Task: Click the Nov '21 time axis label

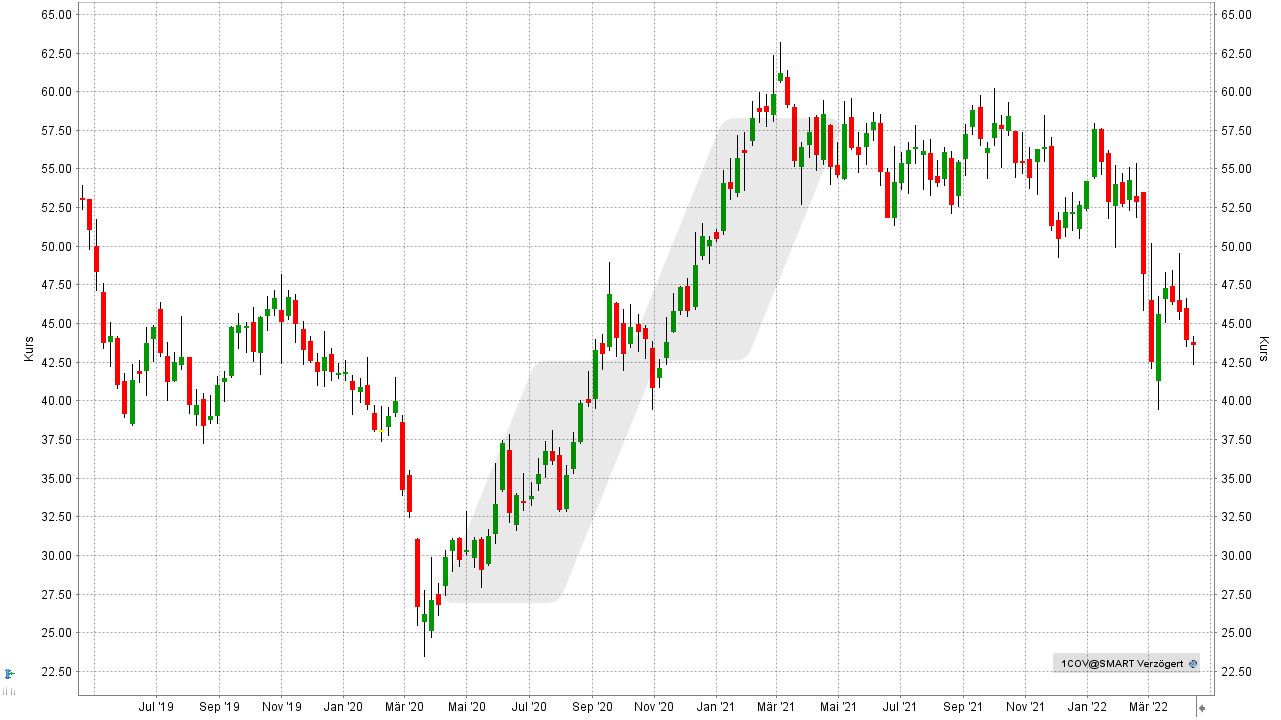Action: coord(1025,707)
